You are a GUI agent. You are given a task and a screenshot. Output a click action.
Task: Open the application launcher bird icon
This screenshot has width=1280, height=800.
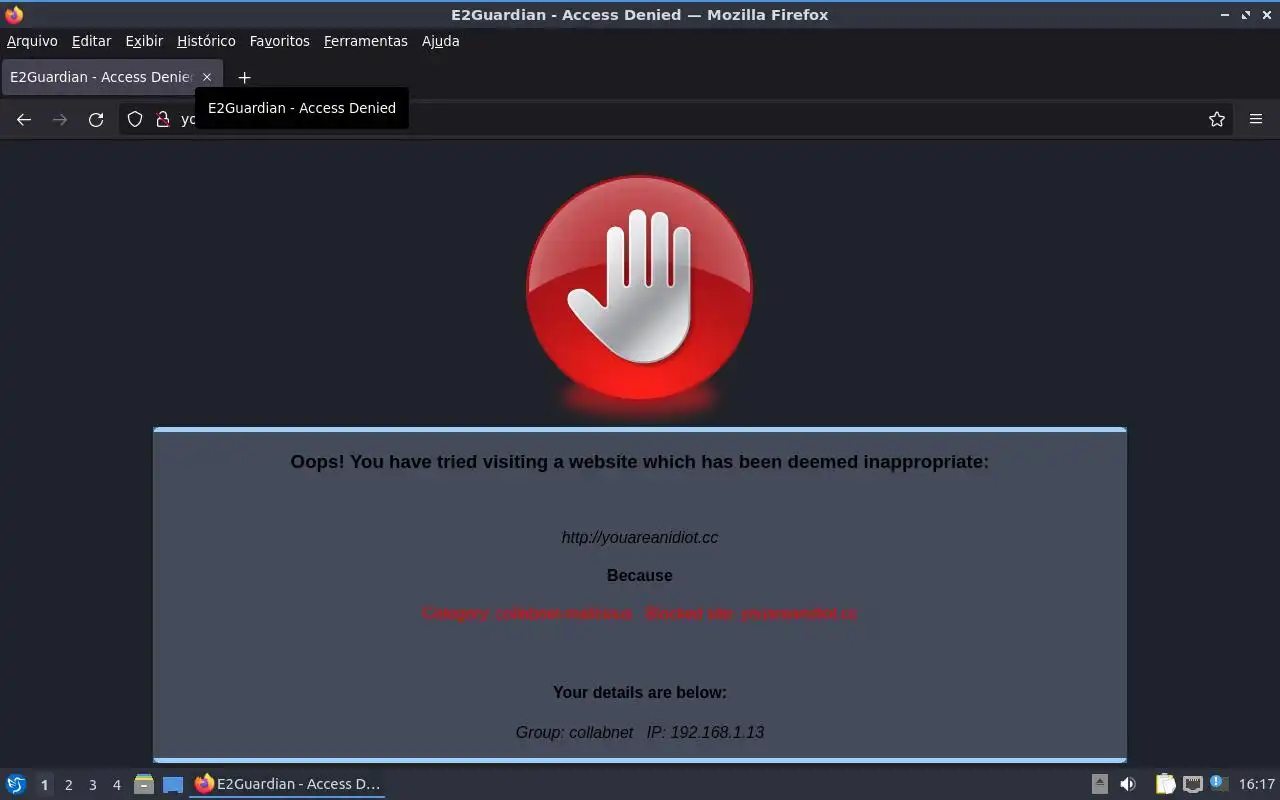pyautogui.click(x=16, y=784)
